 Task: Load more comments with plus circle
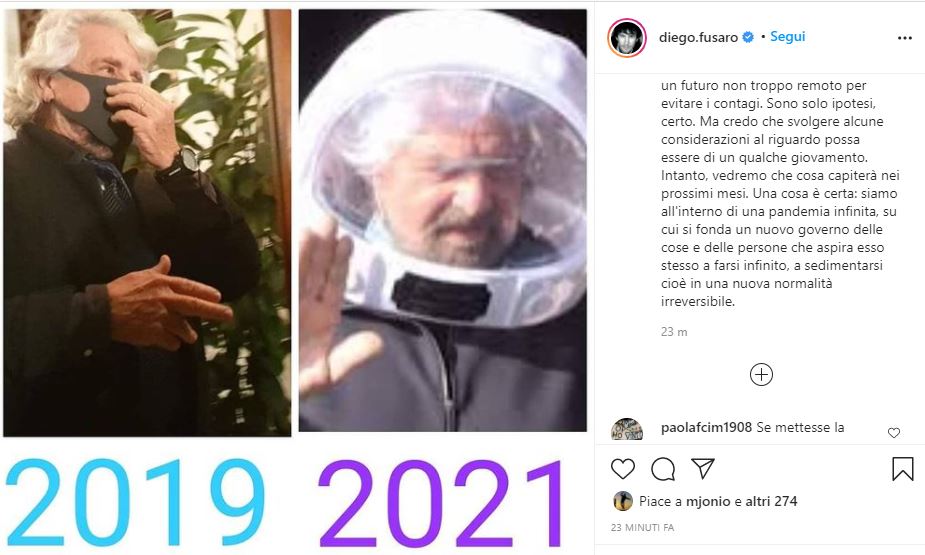tap(761, 375)
